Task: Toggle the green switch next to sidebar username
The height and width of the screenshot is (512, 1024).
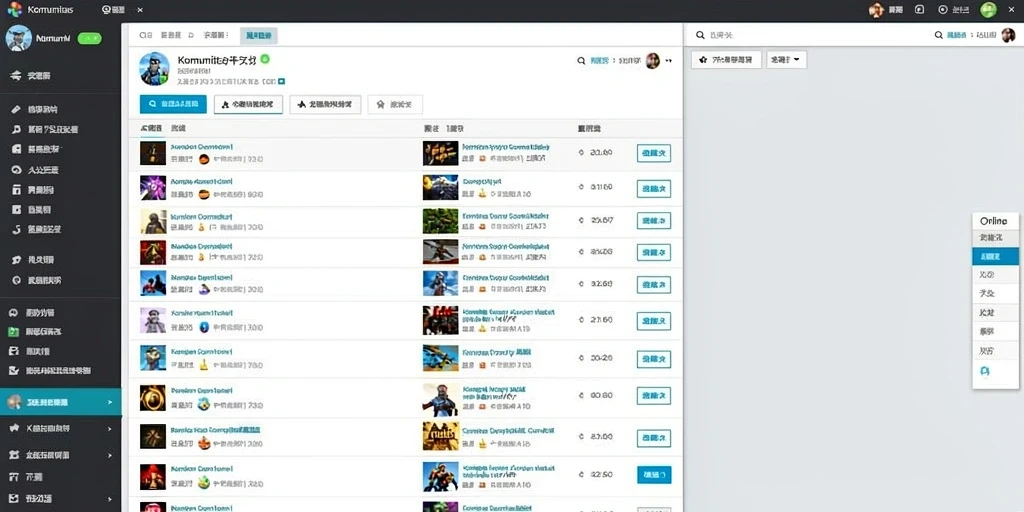Action: [x=89, y=39]
